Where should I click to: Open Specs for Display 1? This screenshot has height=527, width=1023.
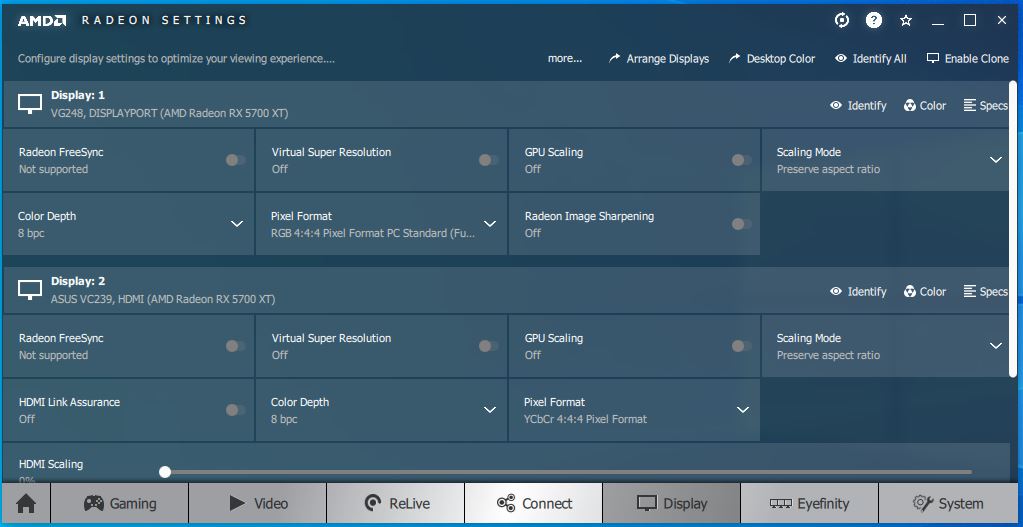point(985,106)
